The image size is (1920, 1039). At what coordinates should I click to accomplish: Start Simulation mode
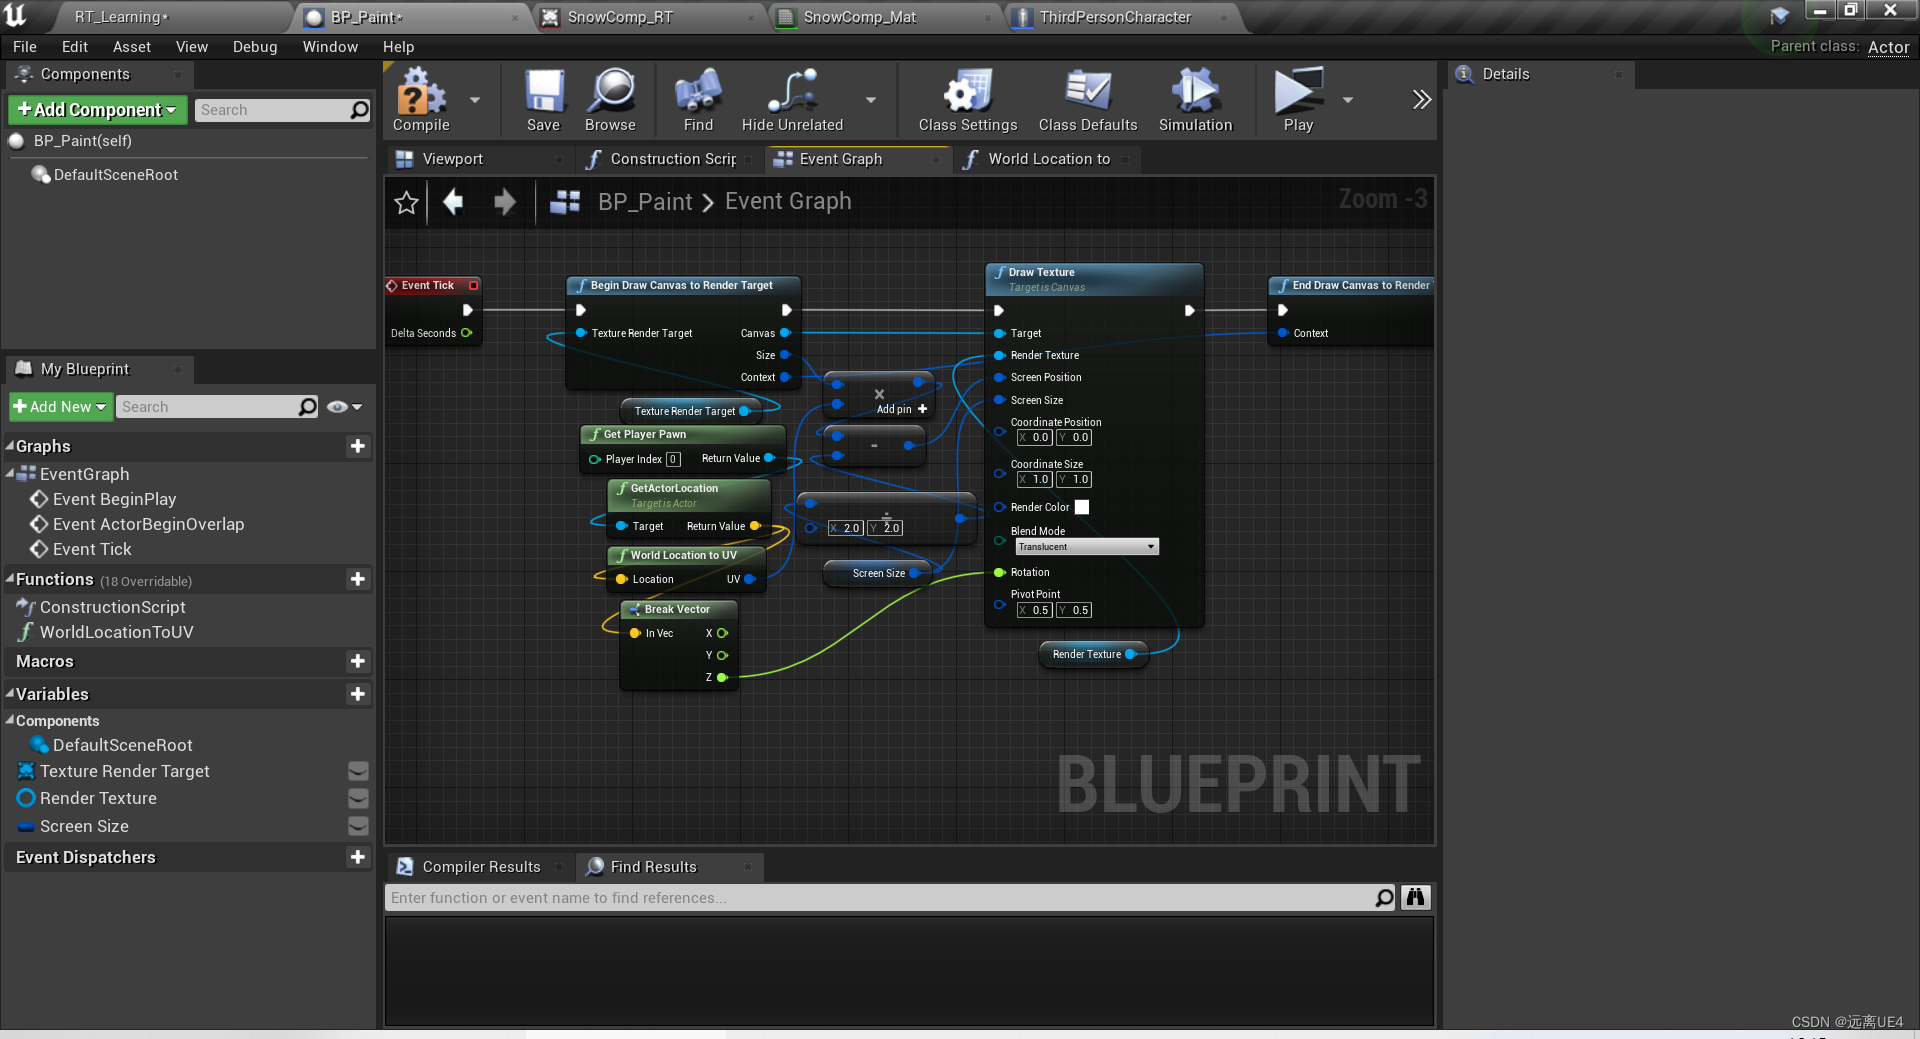1194,99
